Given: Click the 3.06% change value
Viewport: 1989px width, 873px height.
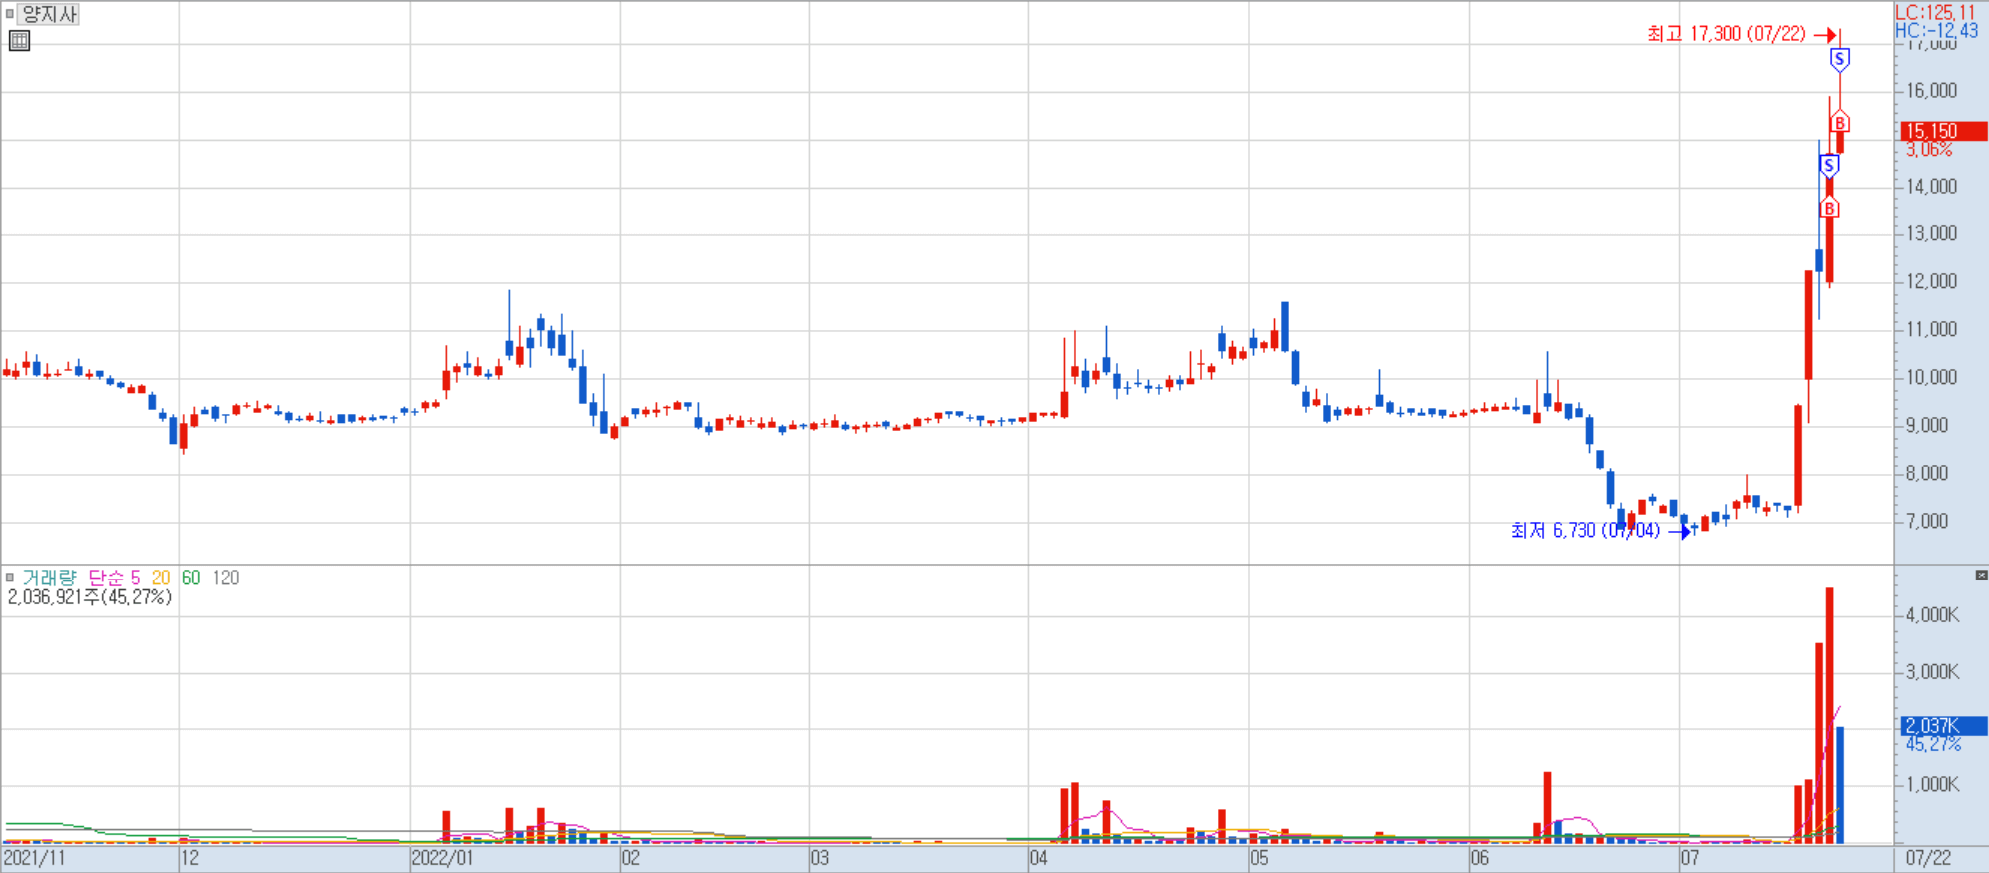Looking at the screenshot, I should (1929, 150).
